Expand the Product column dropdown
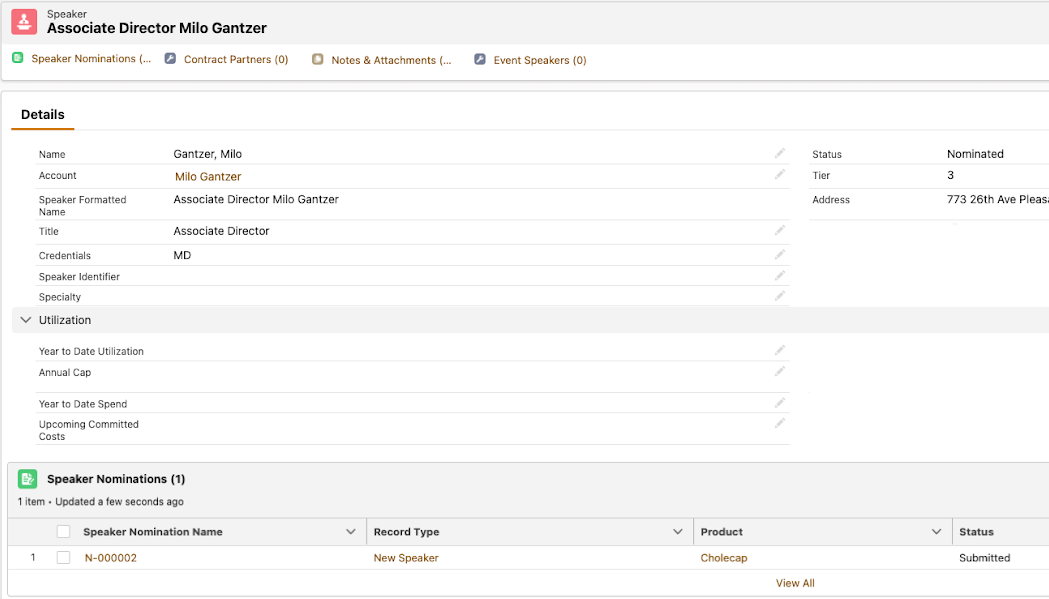 pos(937,532)
